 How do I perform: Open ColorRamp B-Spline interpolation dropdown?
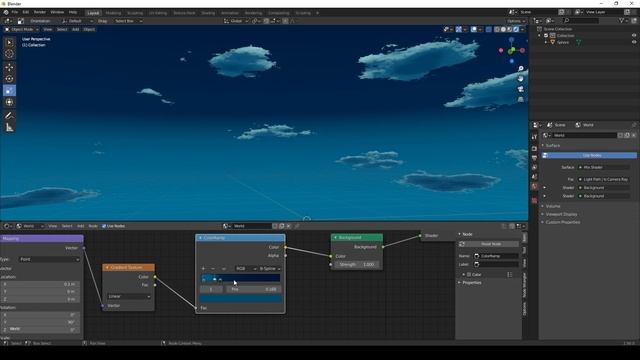click(x=270, y=269)
